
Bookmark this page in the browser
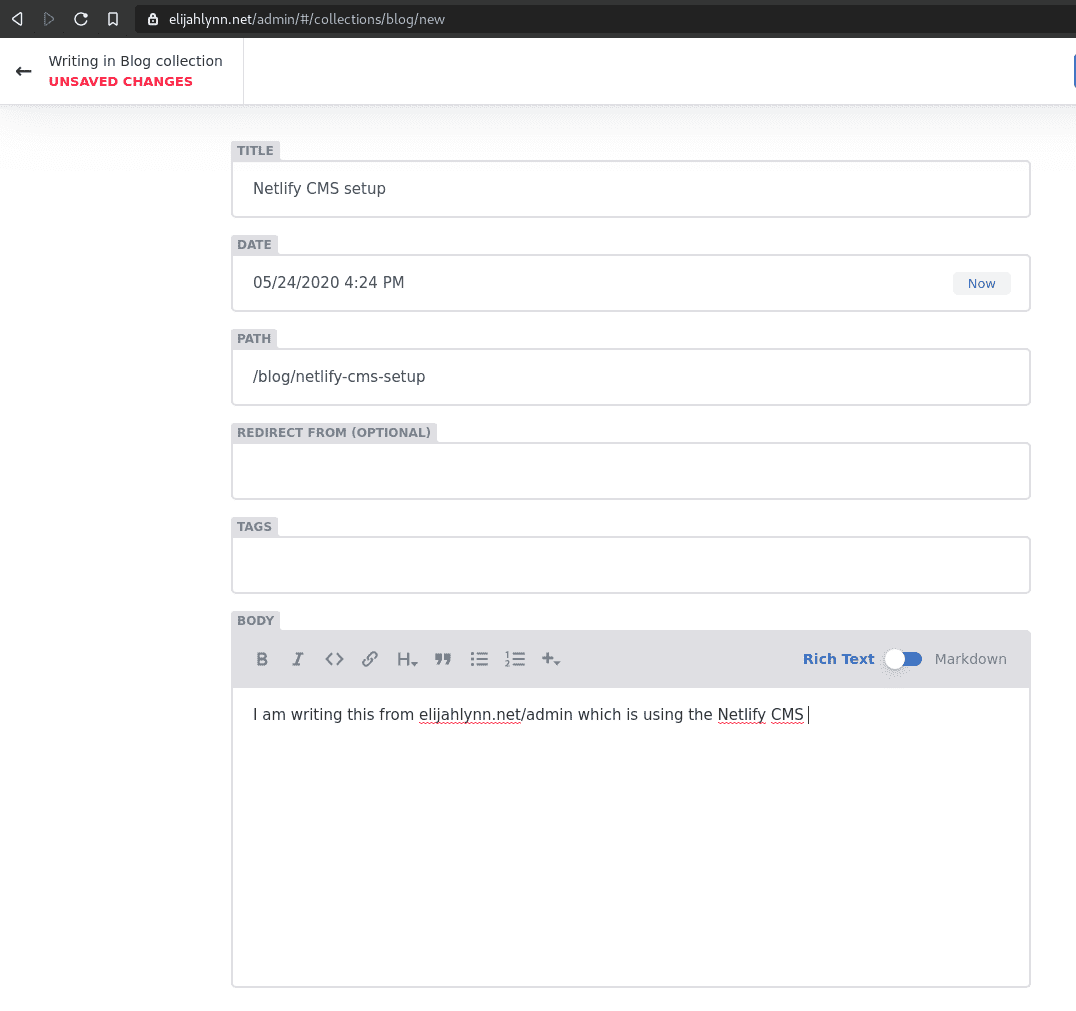113,19
